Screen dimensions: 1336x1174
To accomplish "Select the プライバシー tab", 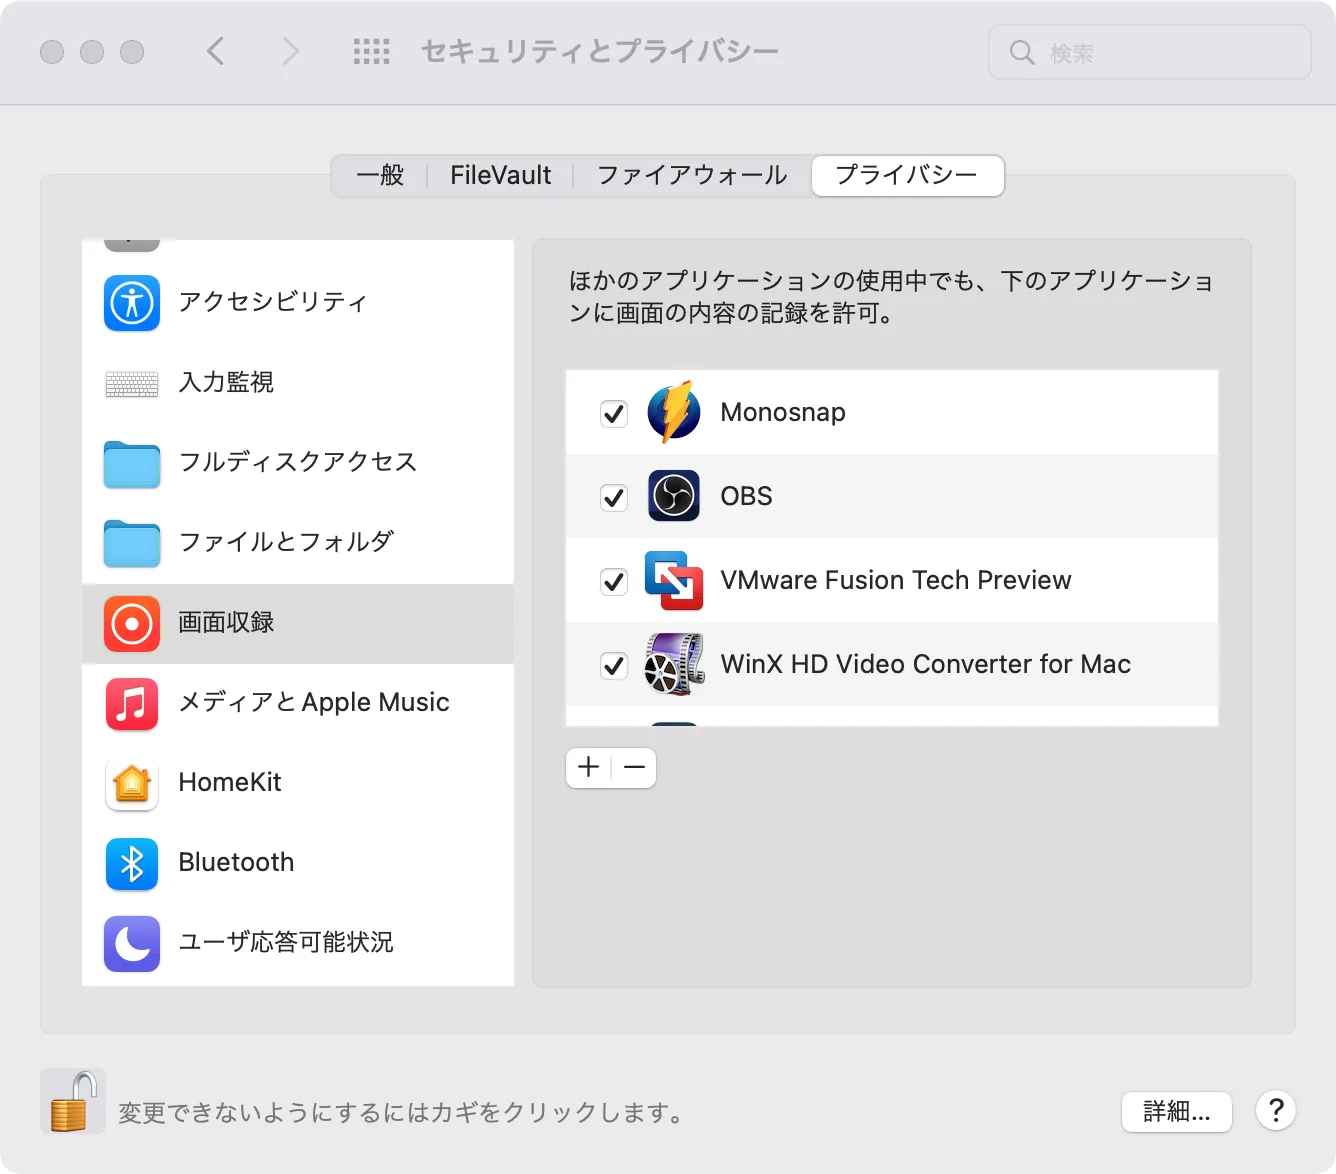I will point(907,175).
